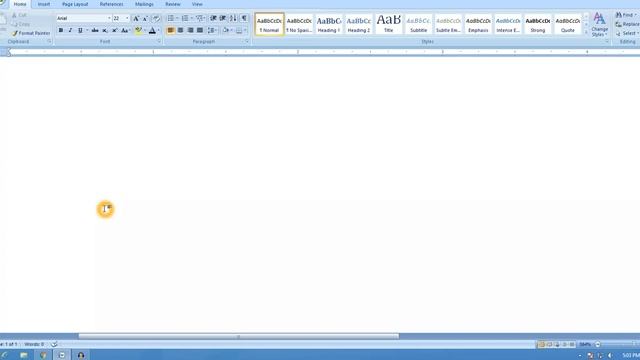Toggle strikethrough formatting
Viewport: 640px width, 360px height.
point(95,30)
